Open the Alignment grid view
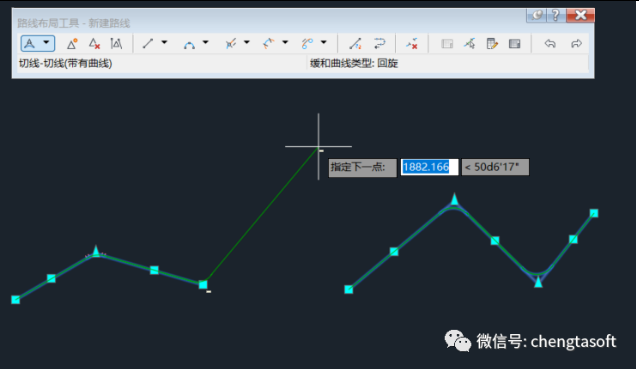 tap(515, 43)
